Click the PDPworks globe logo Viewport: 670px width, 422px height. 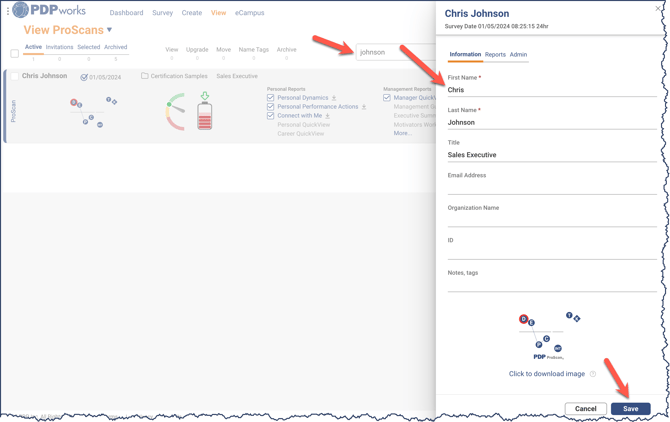coord(21,11)
